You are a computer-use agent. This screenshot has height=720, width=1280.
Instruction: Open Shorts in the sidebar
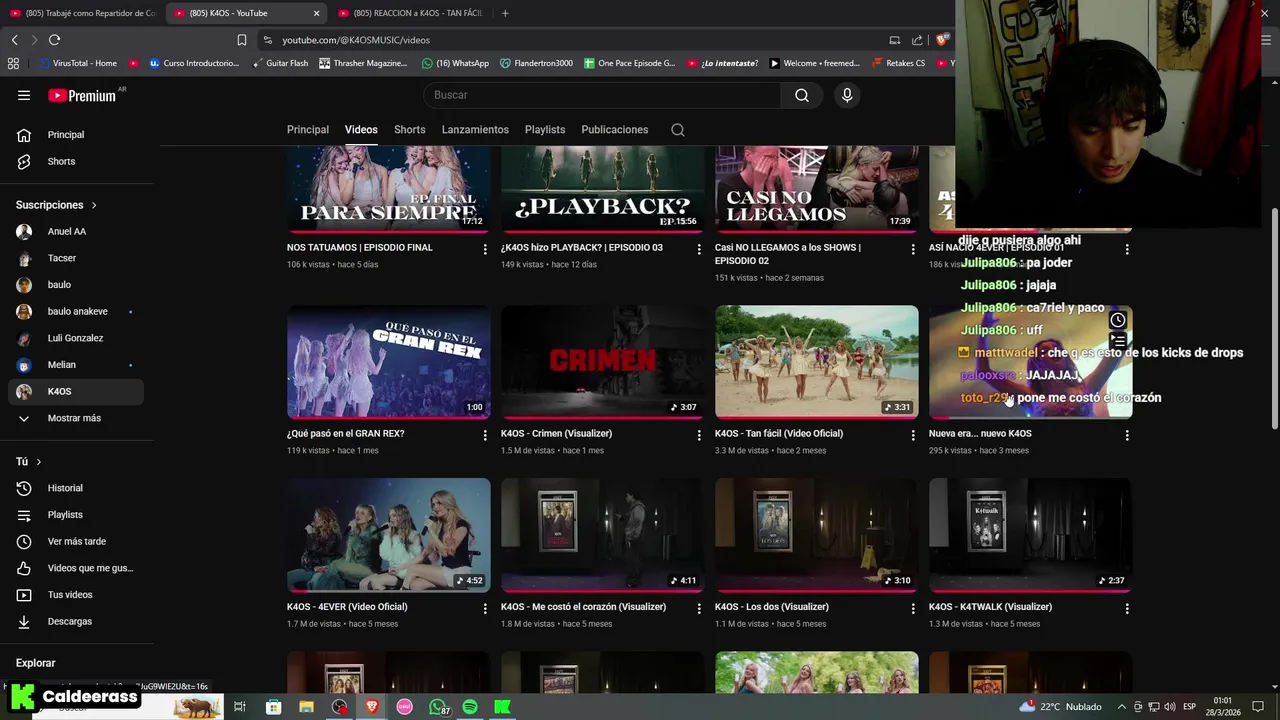[76, 161]
